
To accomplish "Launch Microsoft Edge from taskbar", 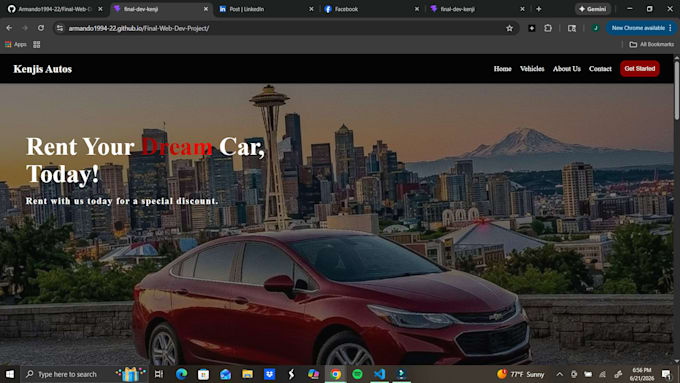I will [181, 374].
